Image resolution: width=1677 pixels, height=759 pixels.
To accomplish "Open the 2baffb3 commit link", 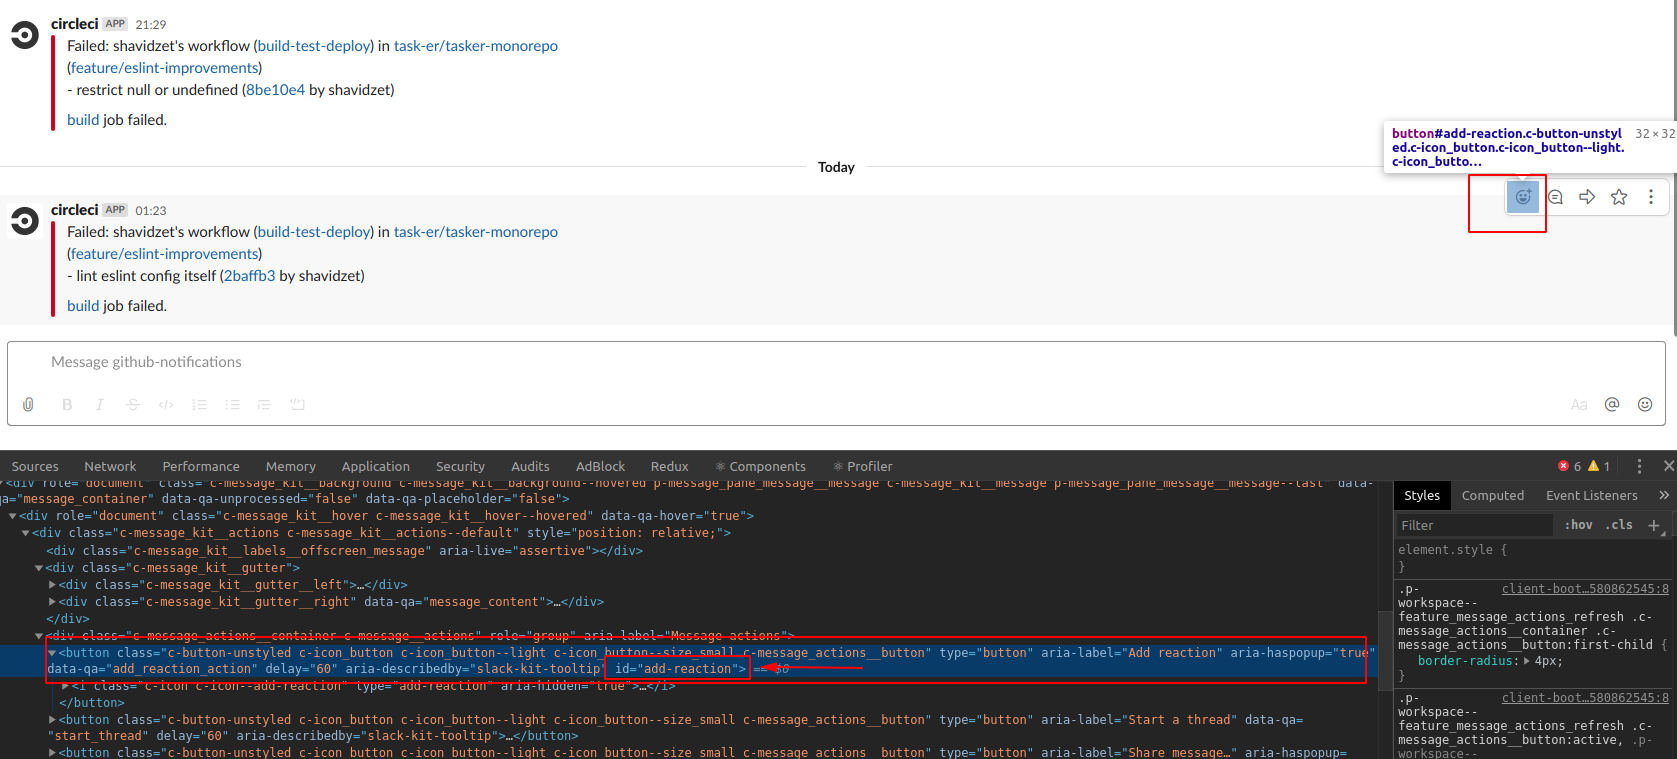I will (249, 276).
